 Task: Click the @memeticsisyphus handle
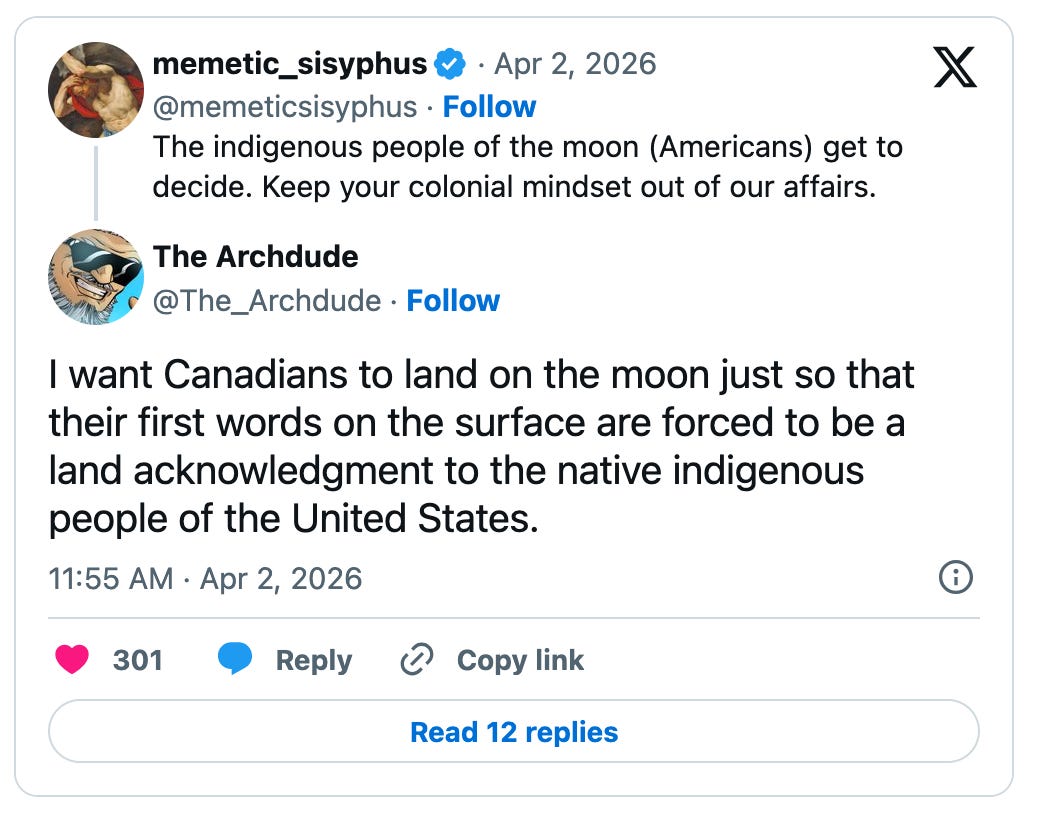click(285, 107)
